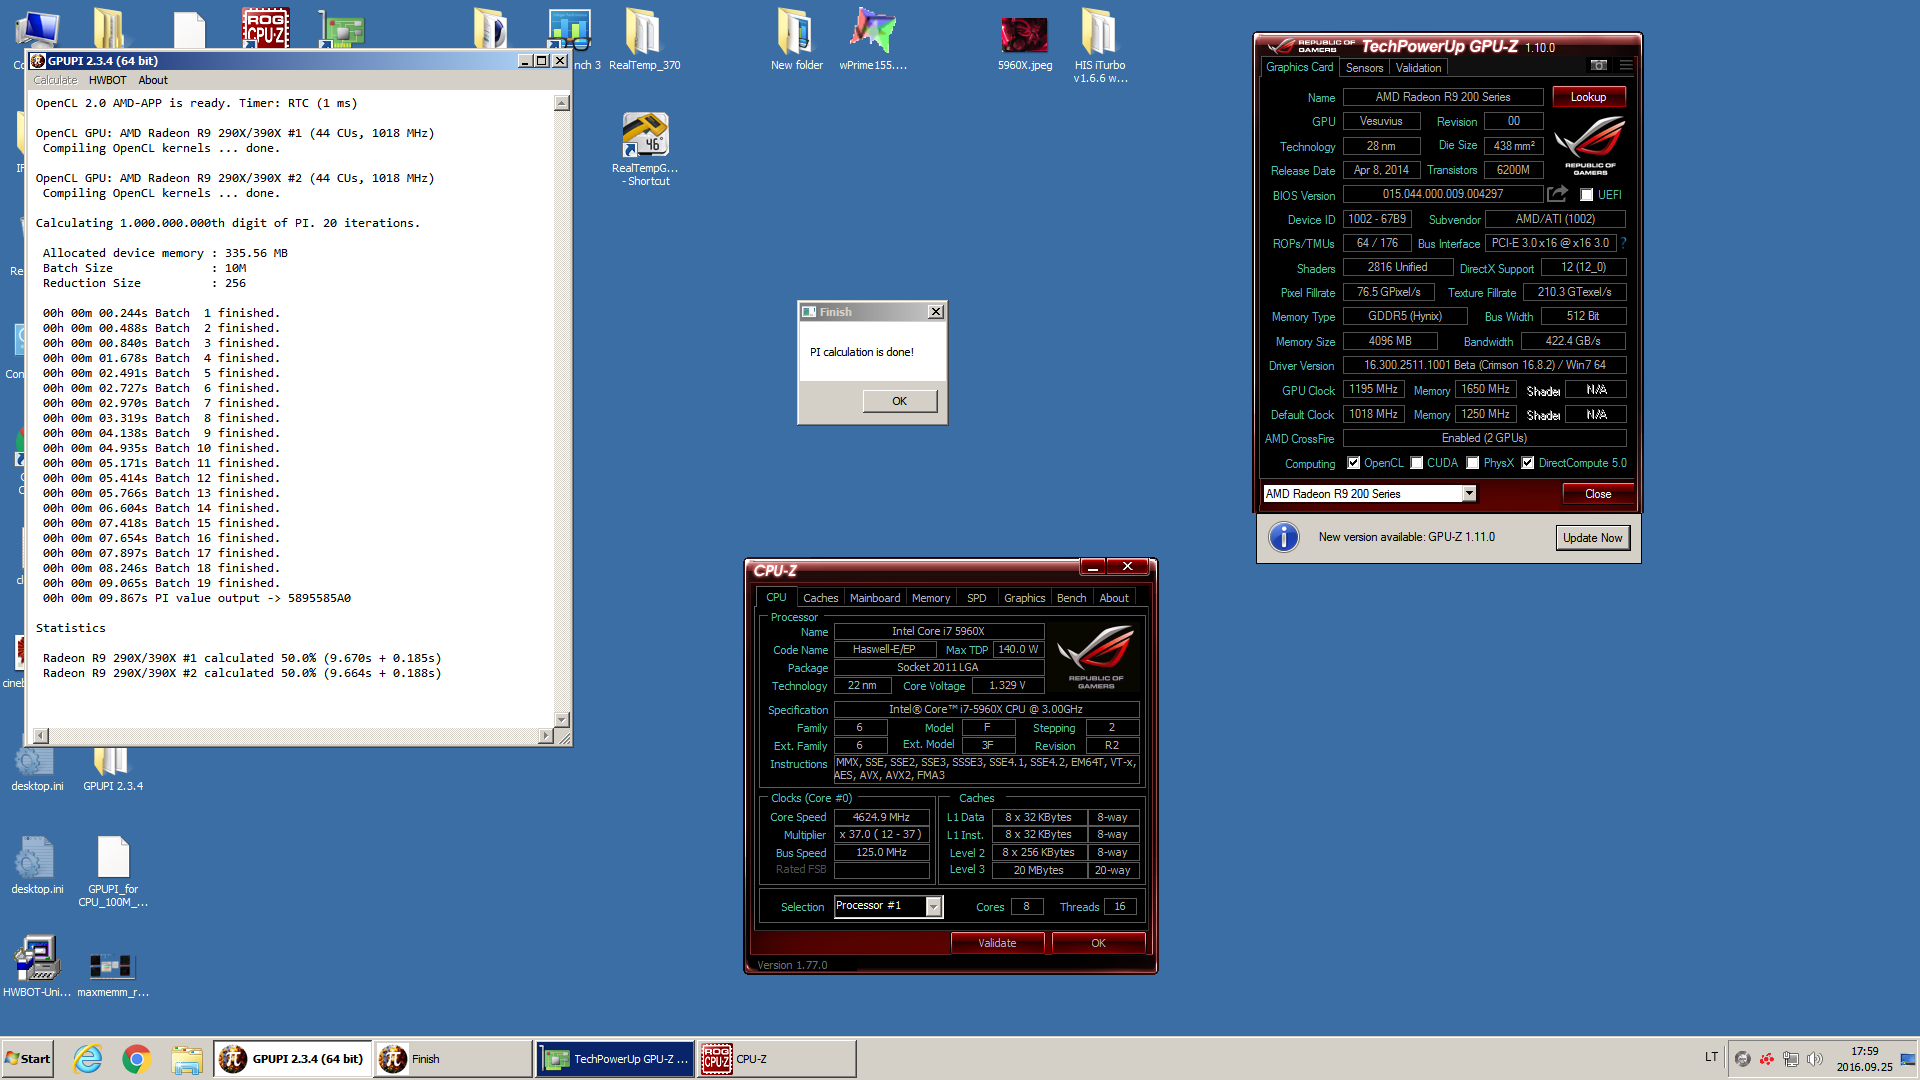1920x1080 pixels.
Task: Switch to the CPU-Z taskbar item
Action: click(777, 1059)
